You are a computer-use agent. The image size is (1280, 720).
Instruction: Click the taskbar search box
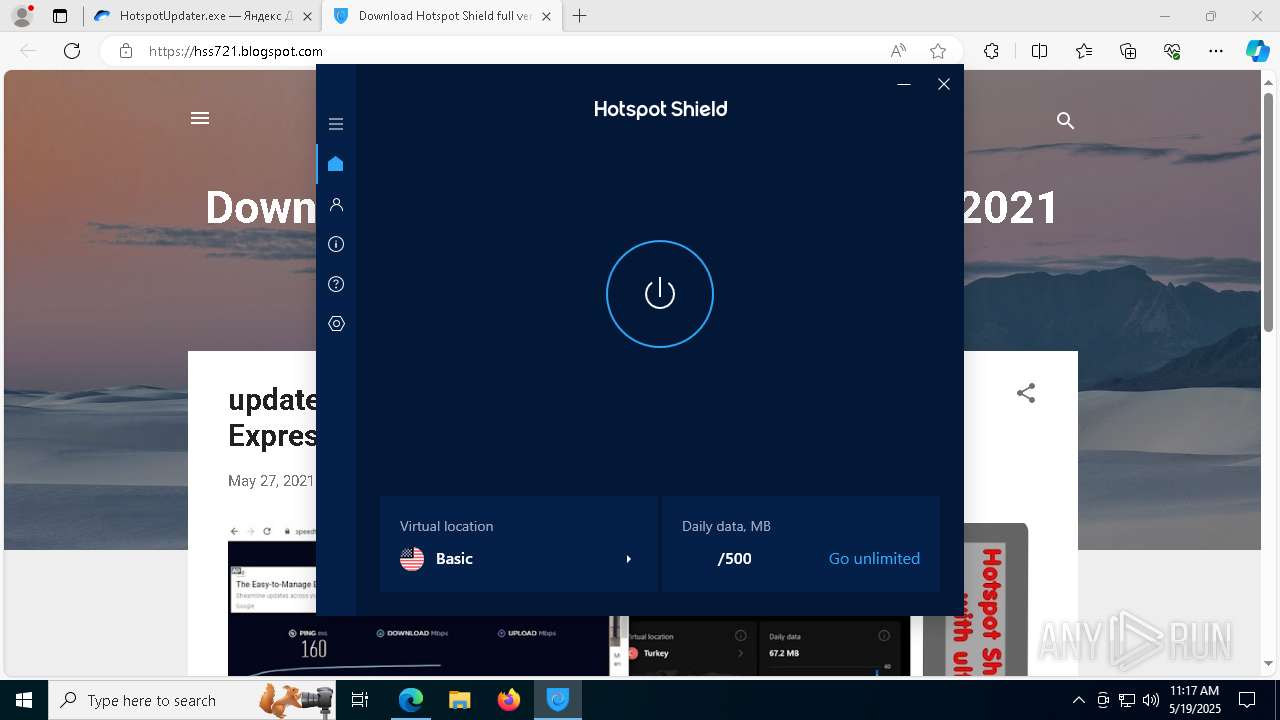point(194,700)
